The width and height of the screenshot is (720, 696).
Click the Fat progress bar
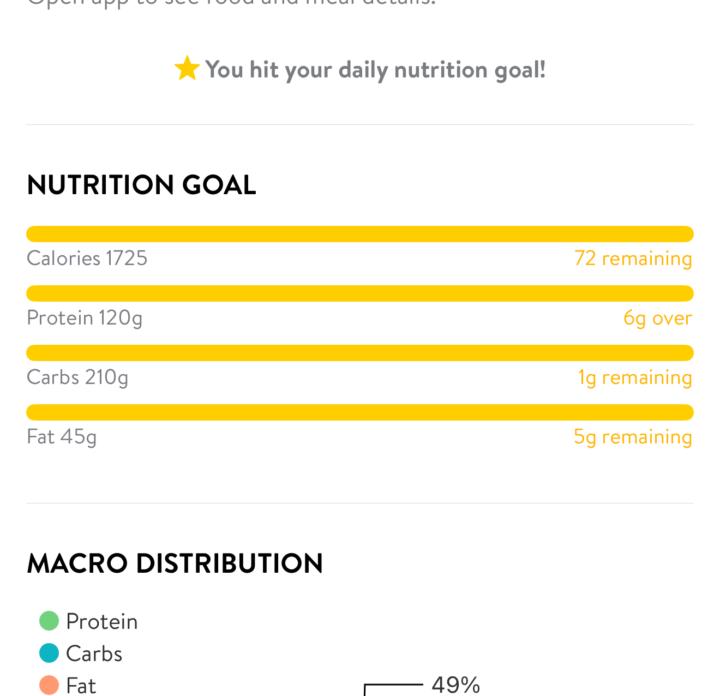pos(360,412)
